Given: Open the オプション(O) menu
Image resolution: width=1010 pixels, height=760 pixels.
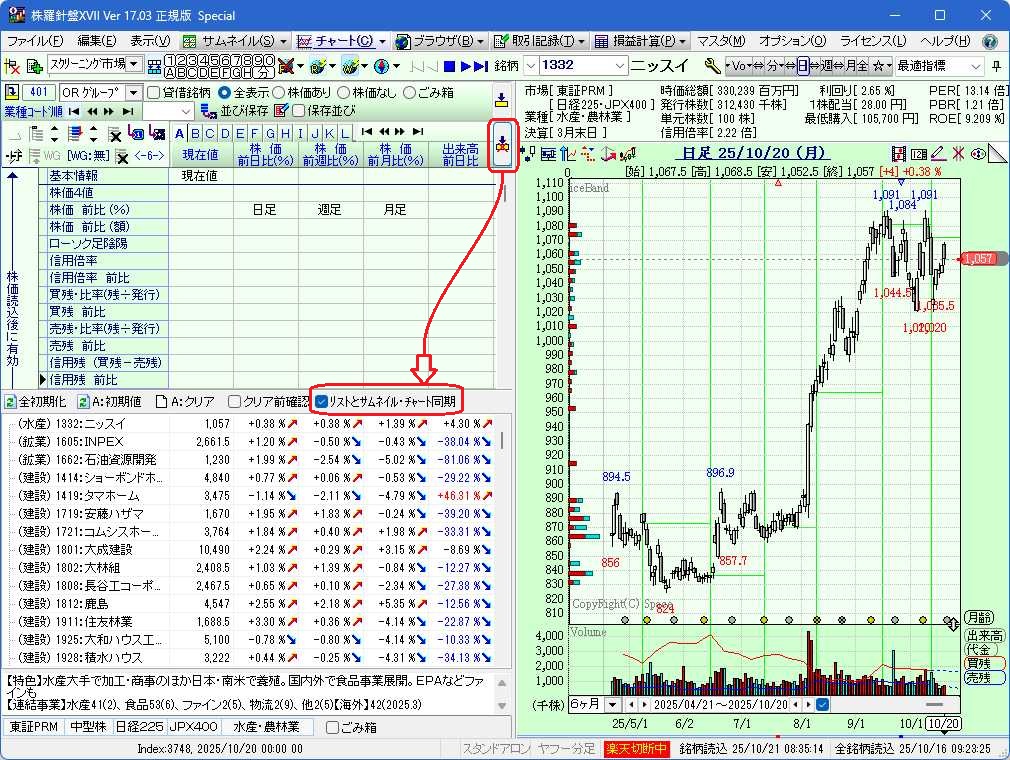Looking at the screenshot, I should pyautogui.click(x=792, y=41).
